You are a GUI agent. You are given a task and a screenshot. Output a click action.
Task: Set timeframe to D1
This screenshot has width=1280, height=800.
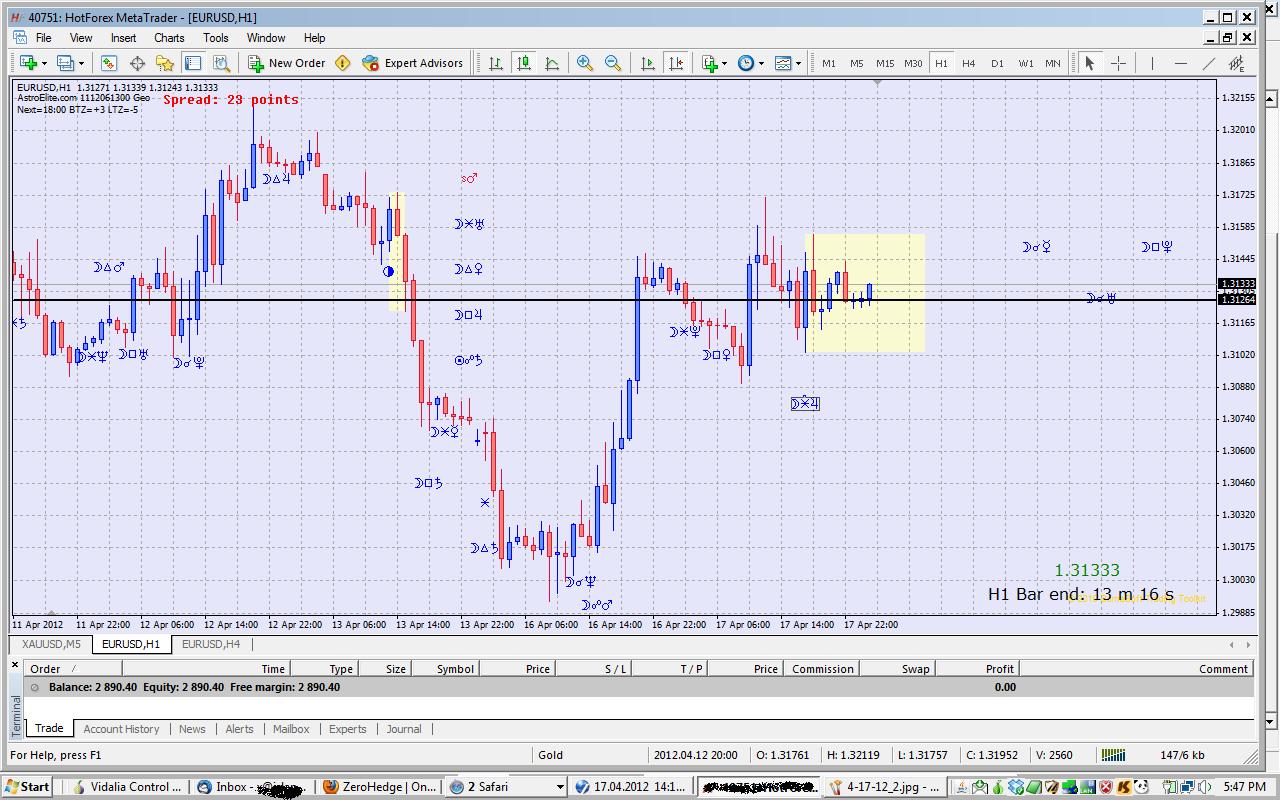point(997,63)
